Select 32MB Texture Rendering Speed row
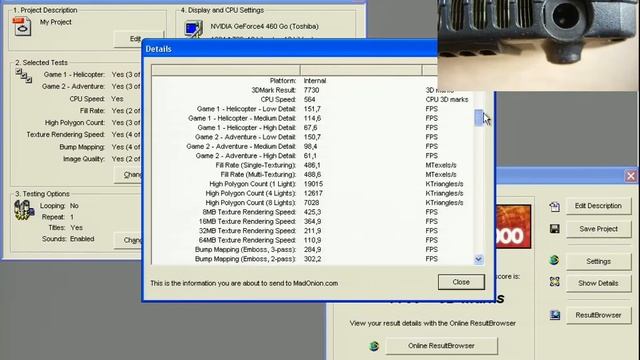The height and width of the screenshot is (360, 640). 312,231
